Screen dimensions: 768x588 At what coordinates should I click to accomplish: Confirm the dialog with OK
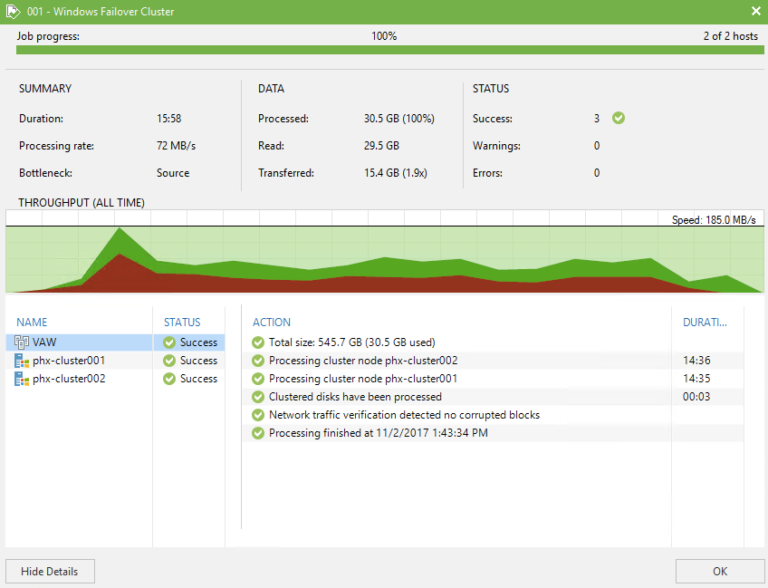(x=720, y=571)
